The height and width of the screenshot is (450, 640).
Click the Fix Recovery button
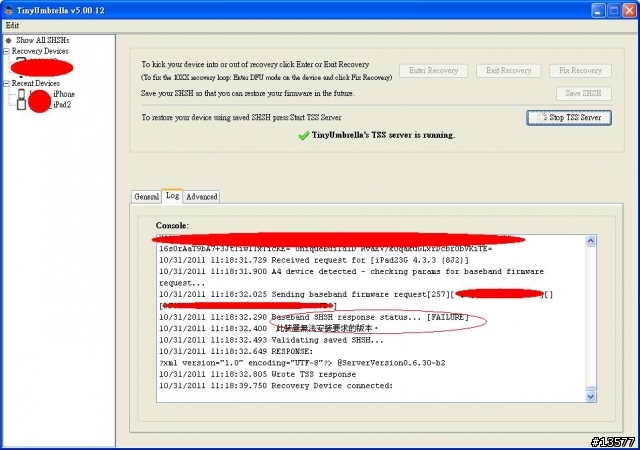(x=580, y=71)
